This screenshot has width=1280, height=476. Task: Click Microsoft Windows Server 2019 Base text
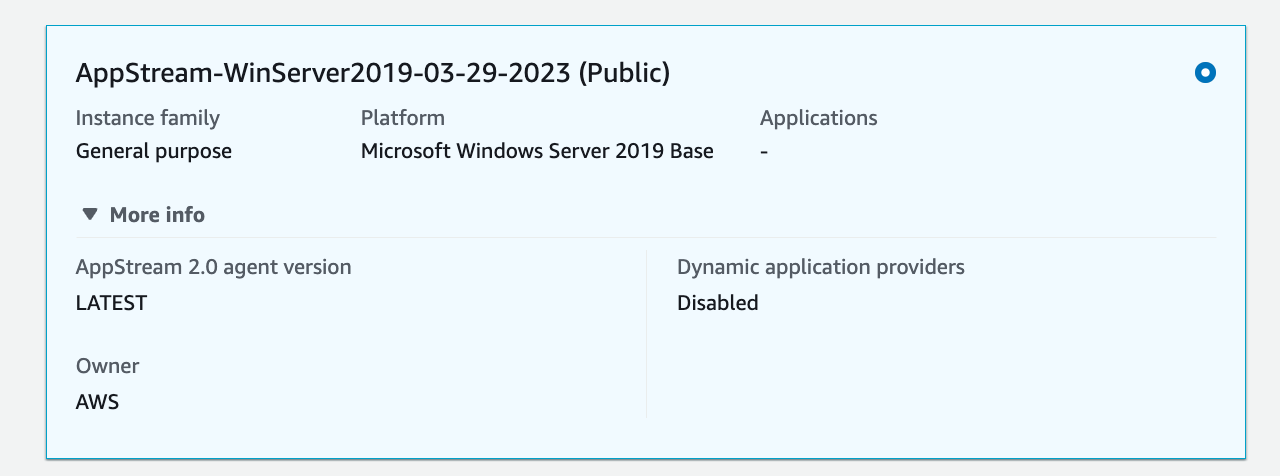[x=537, y=151]
